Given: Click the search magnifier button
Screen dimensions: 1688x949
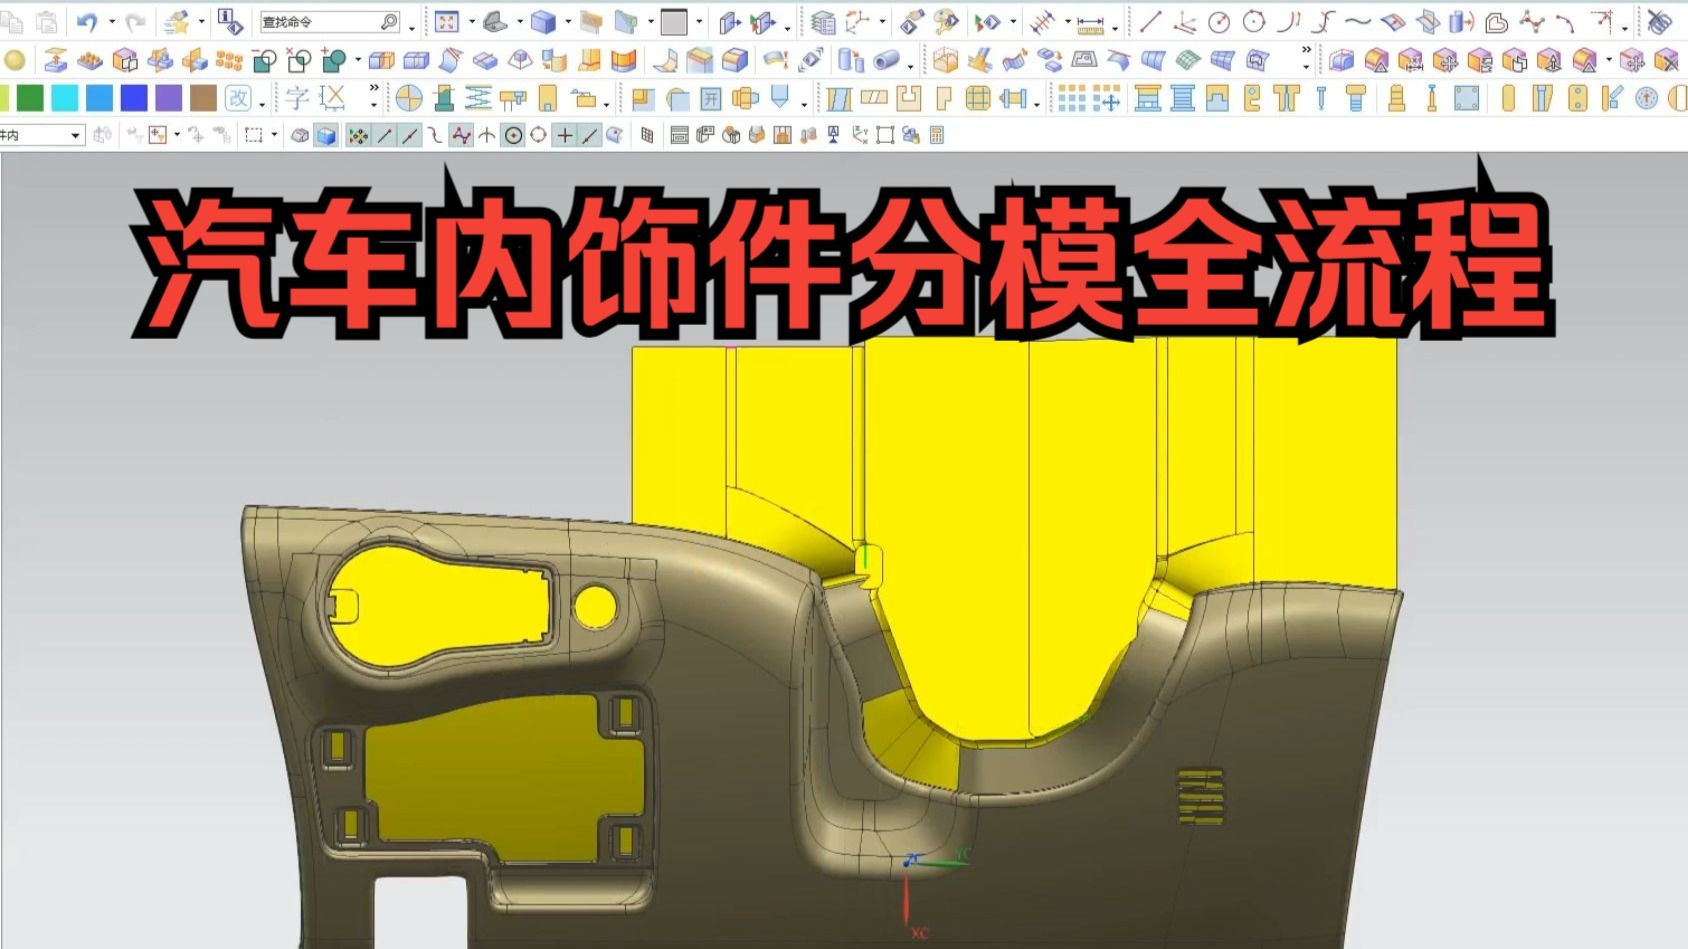Looking at the screenshot, I should 389,21.
